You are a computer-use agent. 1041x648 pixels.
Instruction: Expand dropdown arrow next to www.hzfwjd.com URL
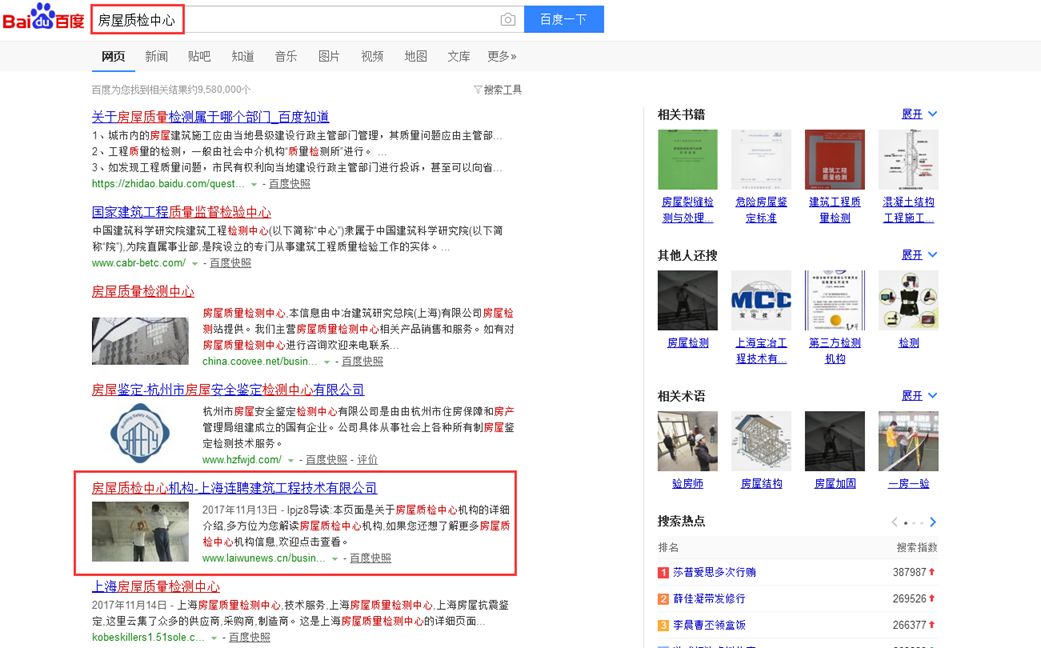290,461
